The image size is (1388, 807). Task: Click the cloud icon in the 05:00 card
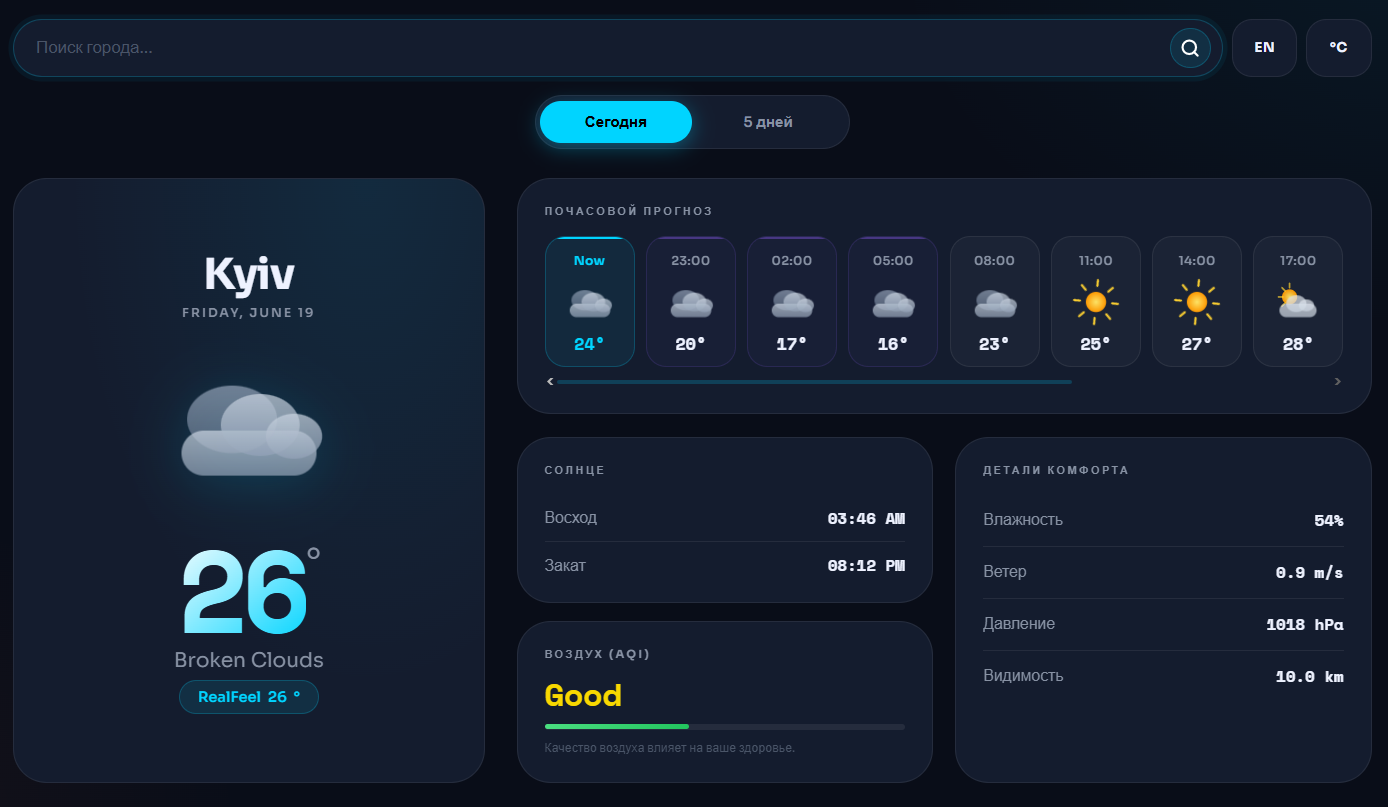click(x=893, y=303)
